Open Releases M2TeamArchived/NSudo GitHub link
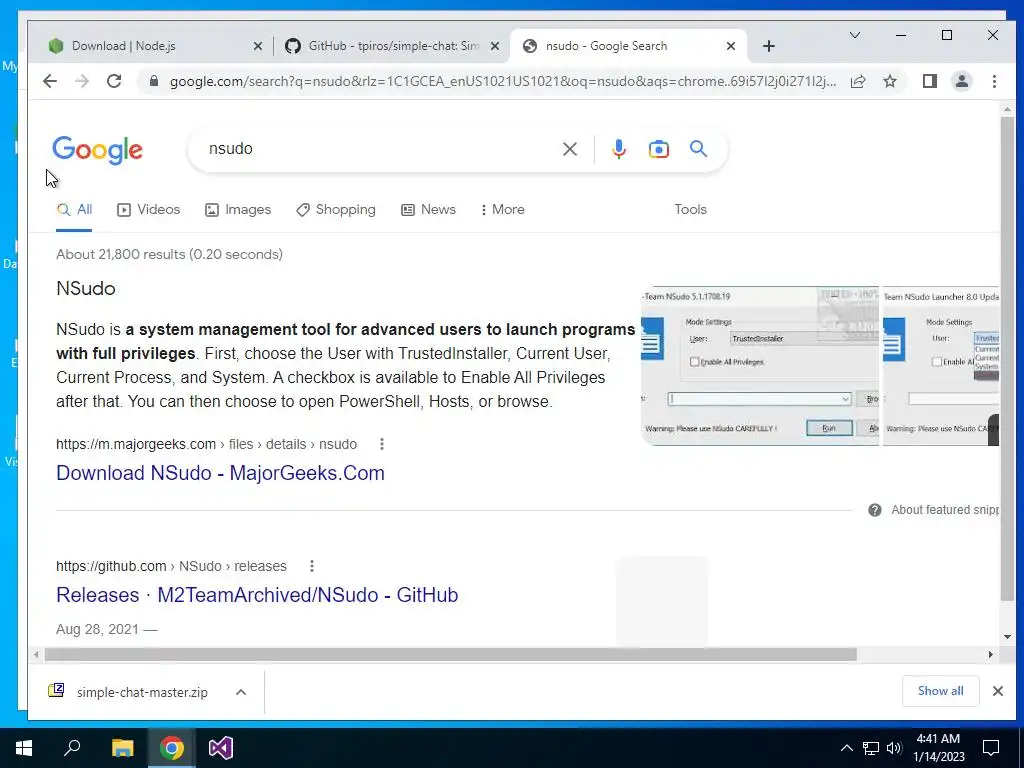 (x=257, y=595)
